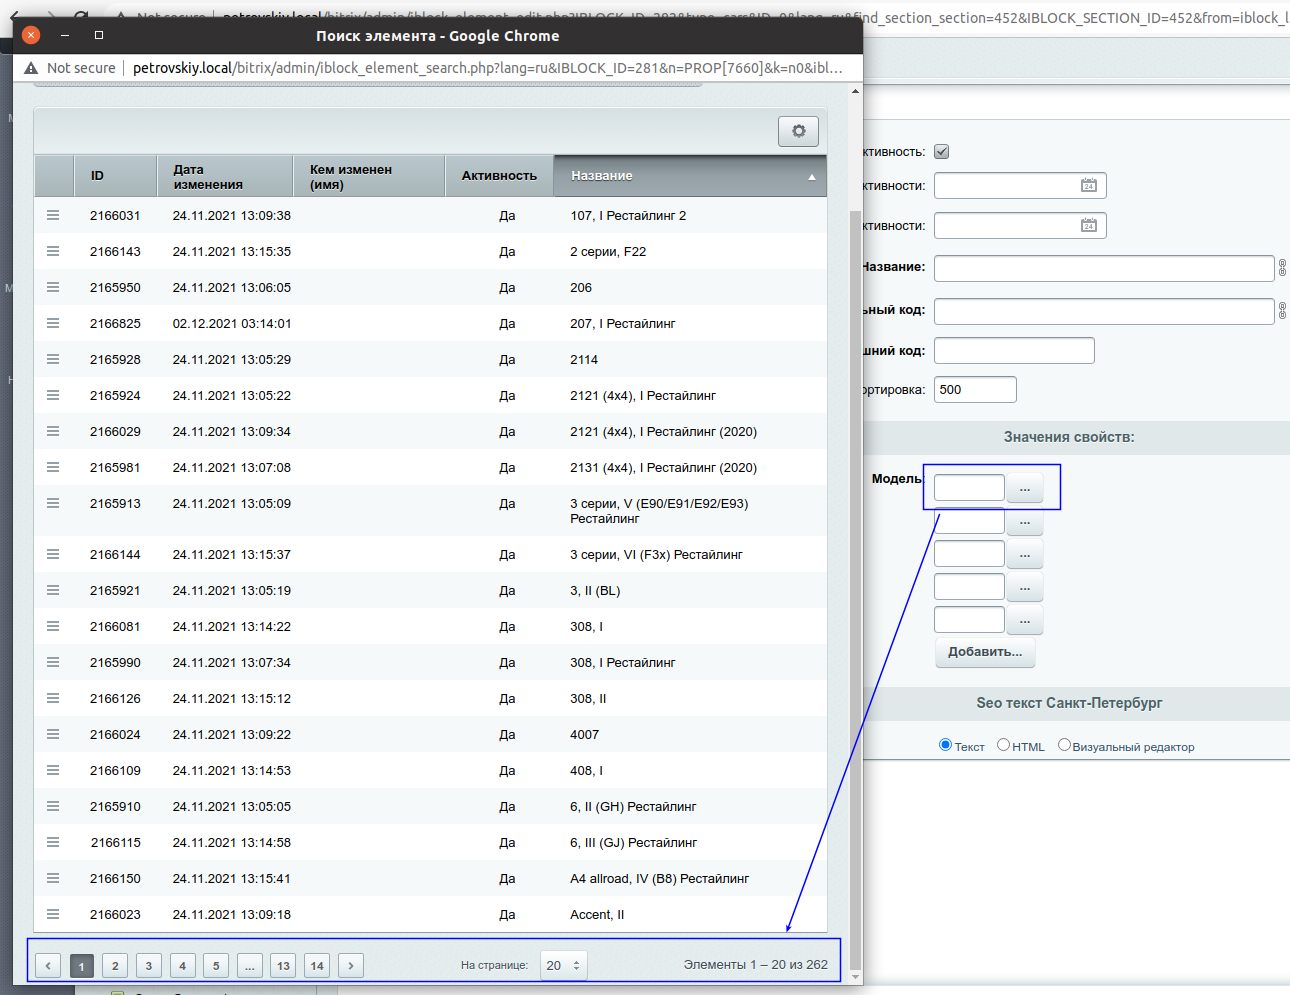Select Визуальный редактор radio option

tap(1064, 745)
